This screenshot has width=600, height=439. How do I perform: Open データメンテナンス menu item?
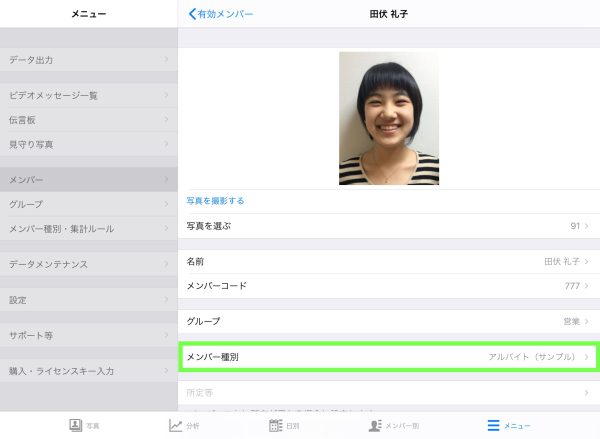click(88, 264)
